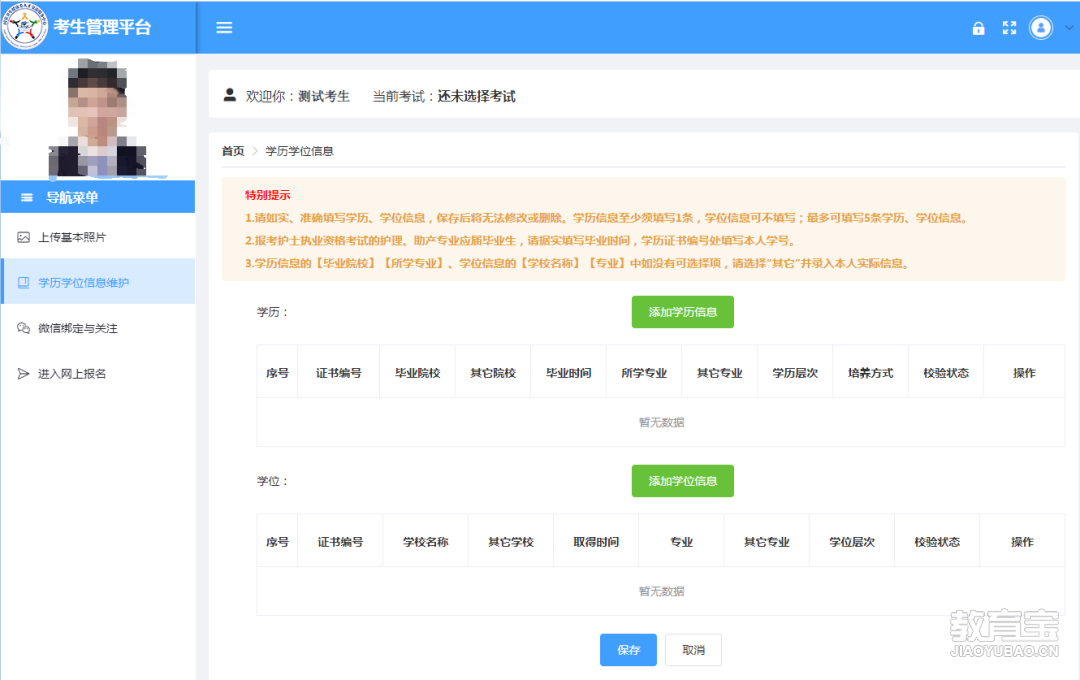This screenshot has height=680, width=1080.
Task: Click the 取消 cancel button
Action: point(693,649)
